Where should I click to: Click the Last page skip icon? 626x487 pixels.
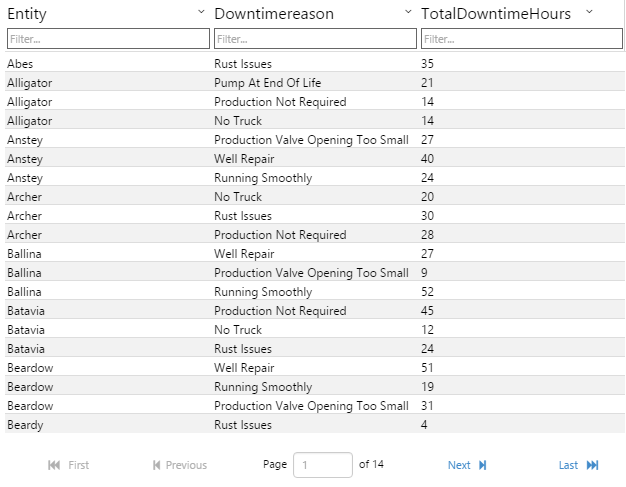coord(593,465)
